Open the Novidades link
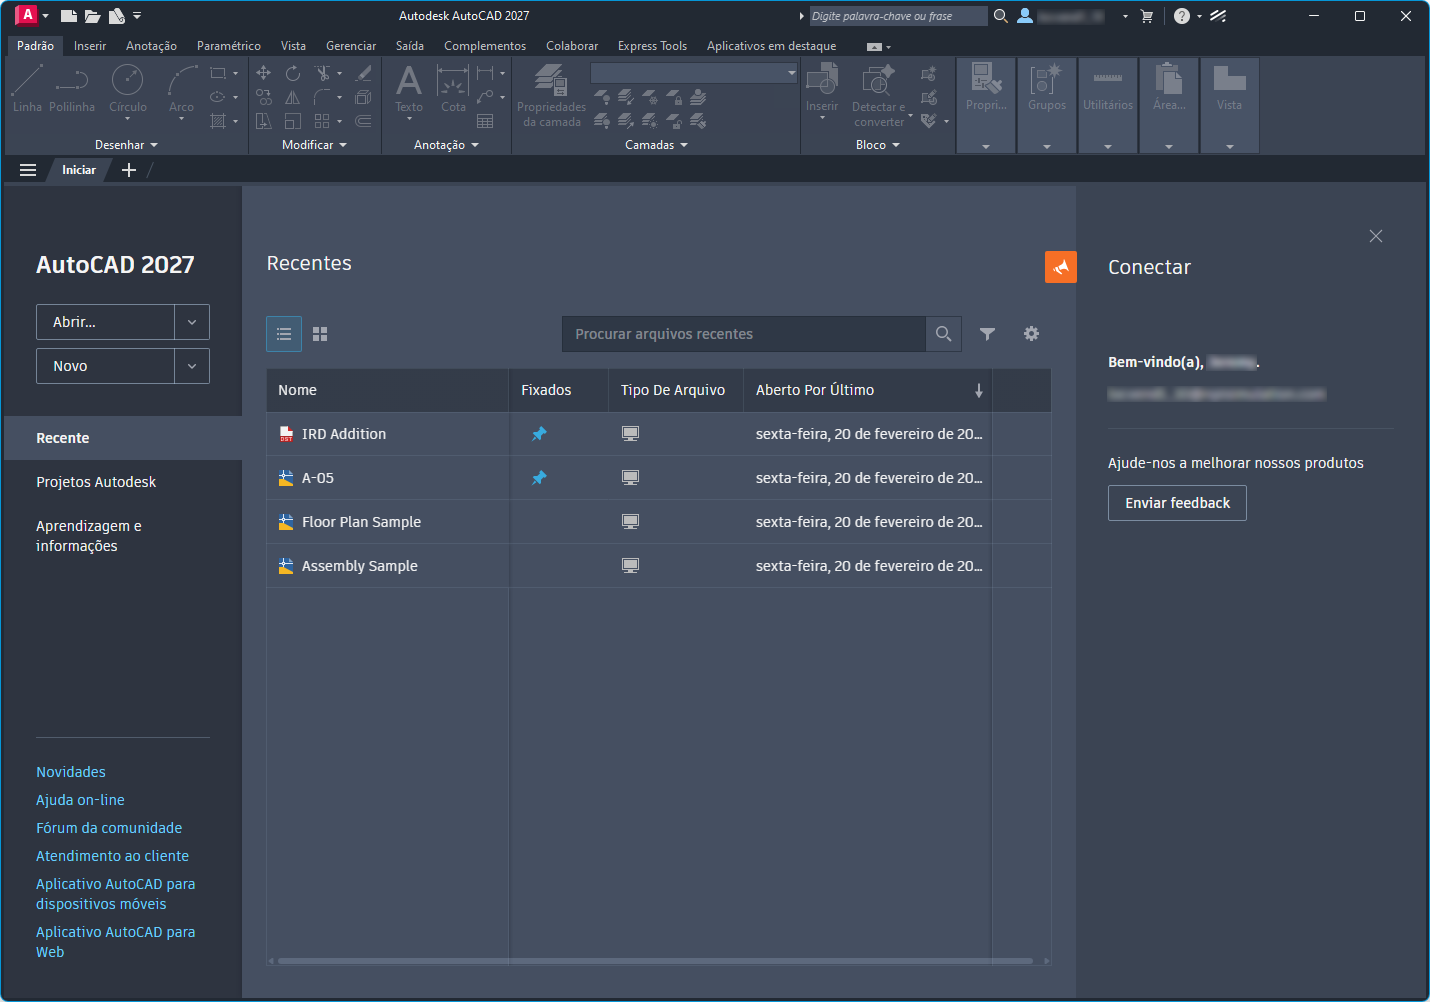The width and height of the screenshot is (1430, 1002). pos(71,772)
